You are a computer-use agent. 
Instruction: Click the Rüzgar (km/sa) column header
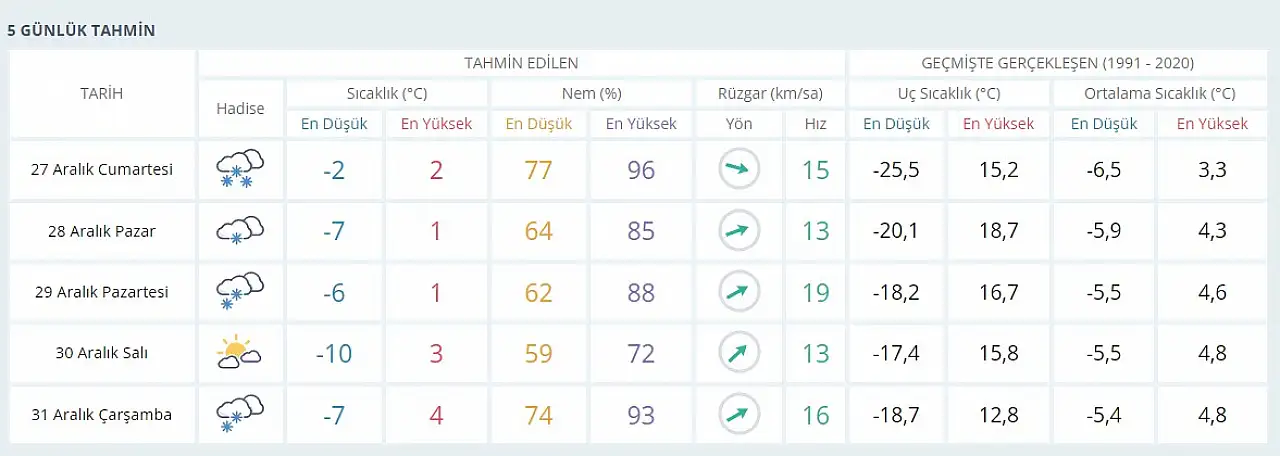tap(770, 94)
